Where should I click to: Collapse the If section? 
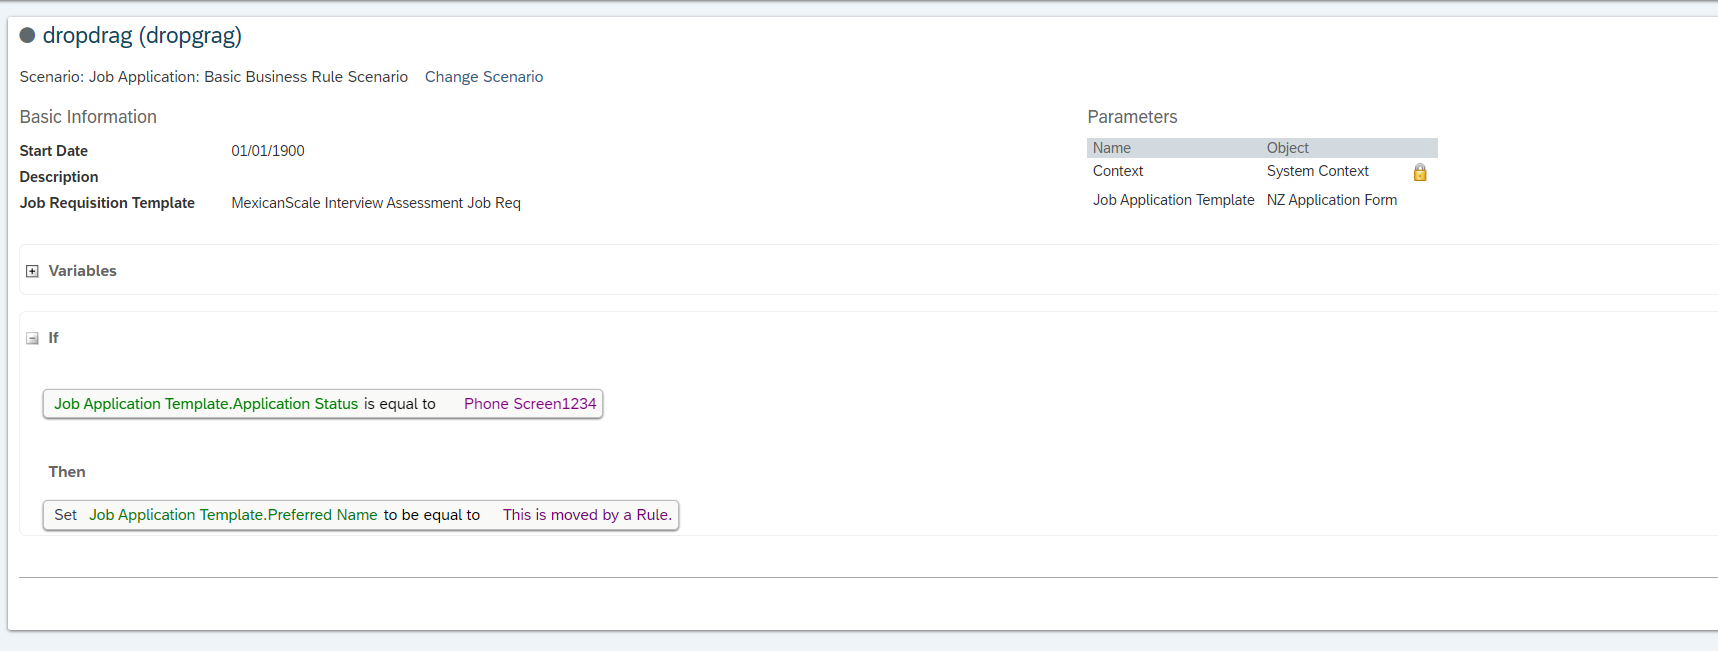click(32, 338)
